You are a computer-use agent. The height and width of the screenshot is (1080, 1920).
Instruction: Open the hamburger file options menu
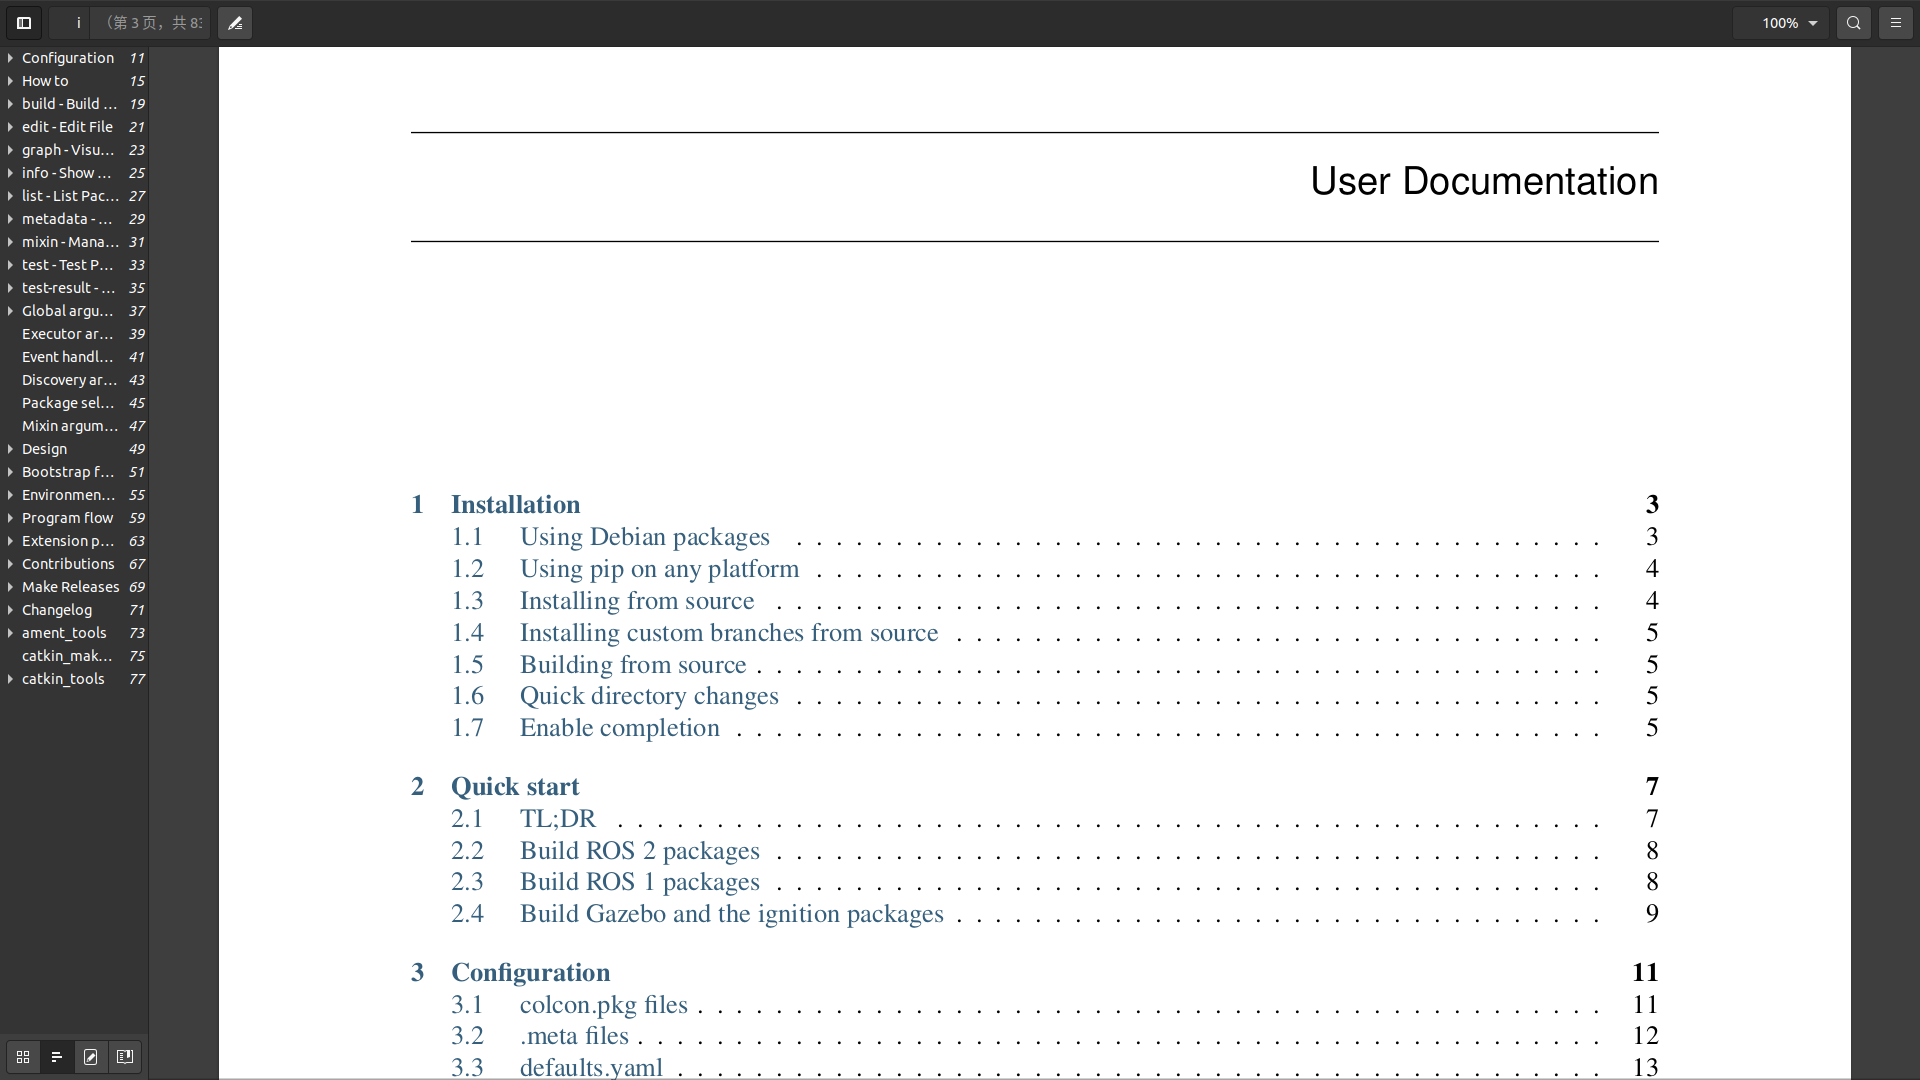pos(1896,23)
